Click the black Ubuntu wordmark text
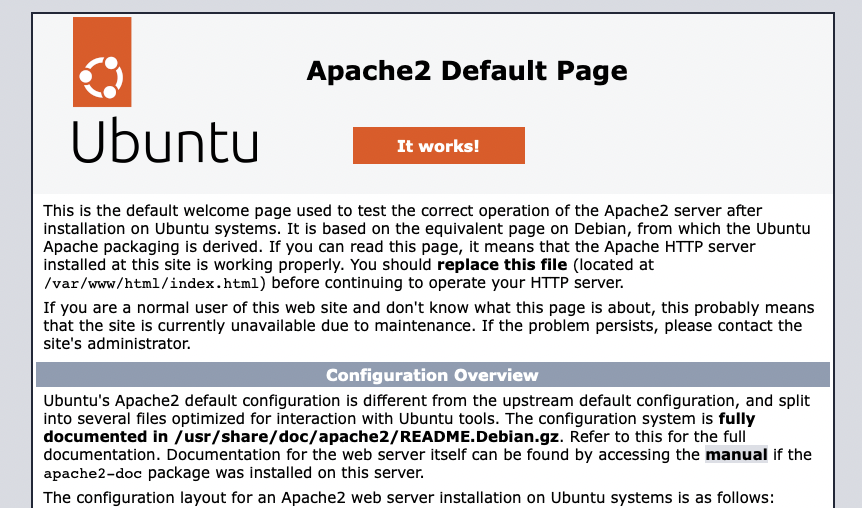The image size is (862, 508). click(165, 142)
